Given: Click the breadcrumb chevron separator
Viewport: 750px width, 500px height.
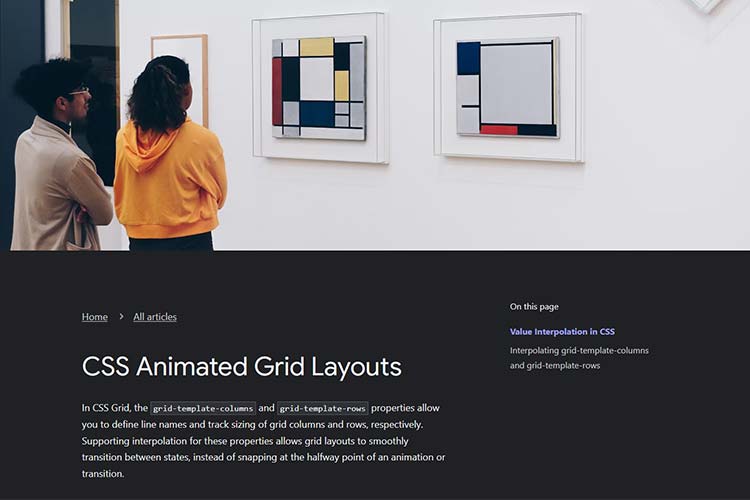Looking at the screenshot, I should 121,317.
